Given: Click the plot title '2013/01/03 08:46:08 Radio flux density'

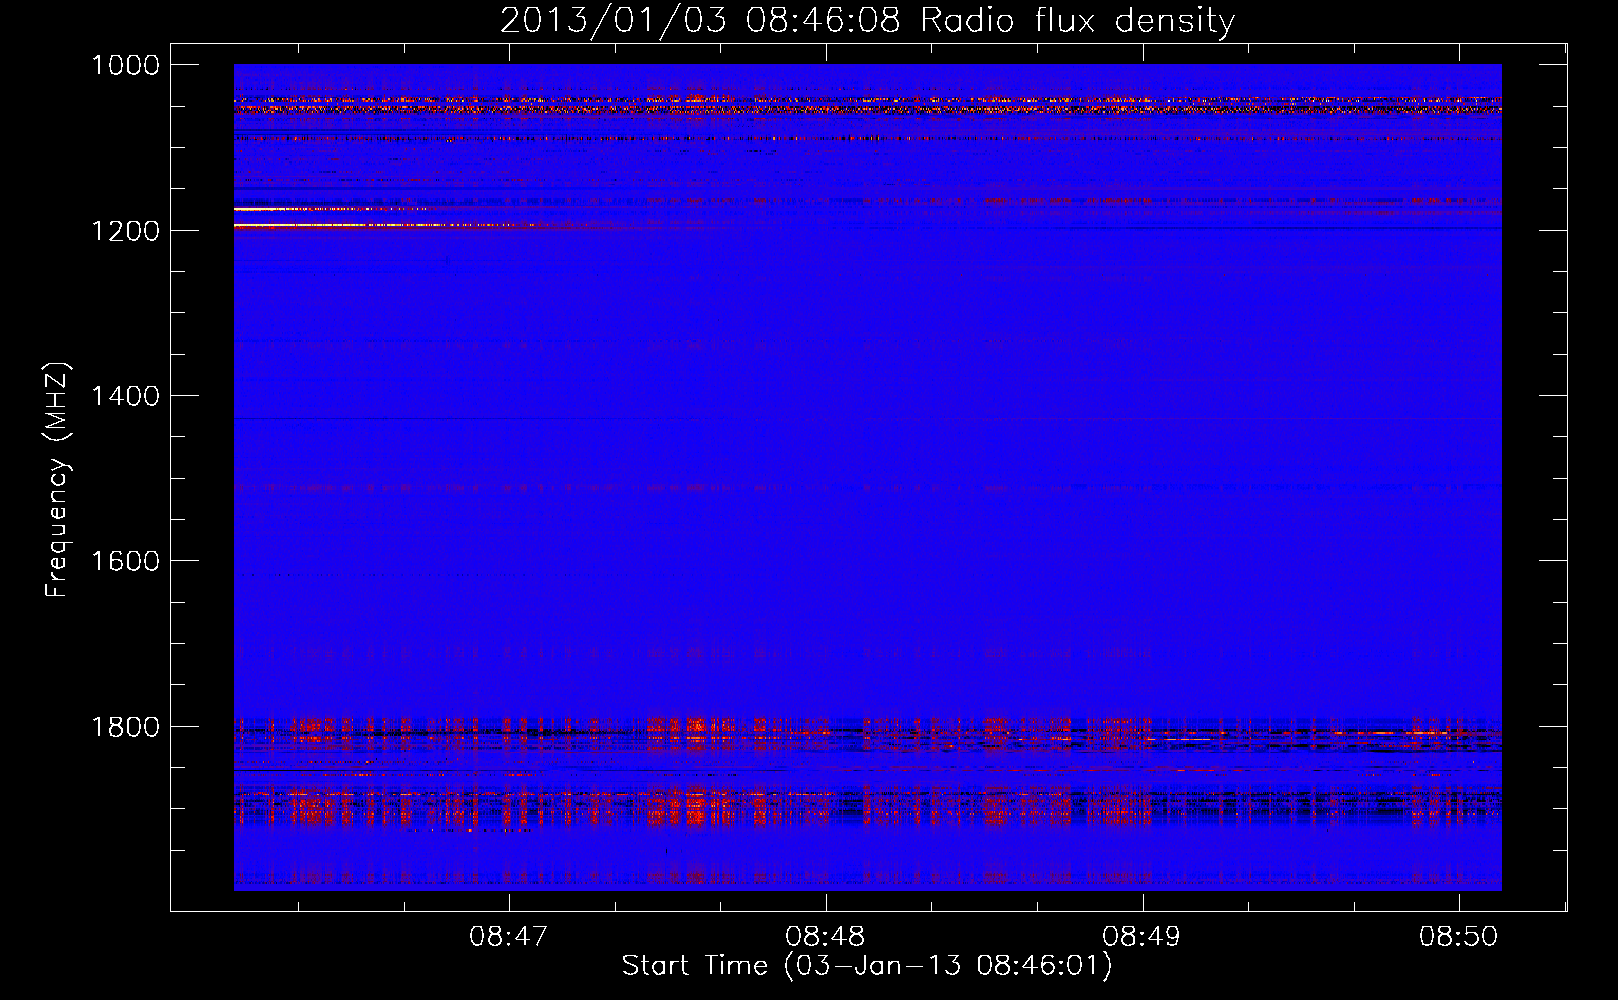Looking at the screenshot, I should 867,20.
